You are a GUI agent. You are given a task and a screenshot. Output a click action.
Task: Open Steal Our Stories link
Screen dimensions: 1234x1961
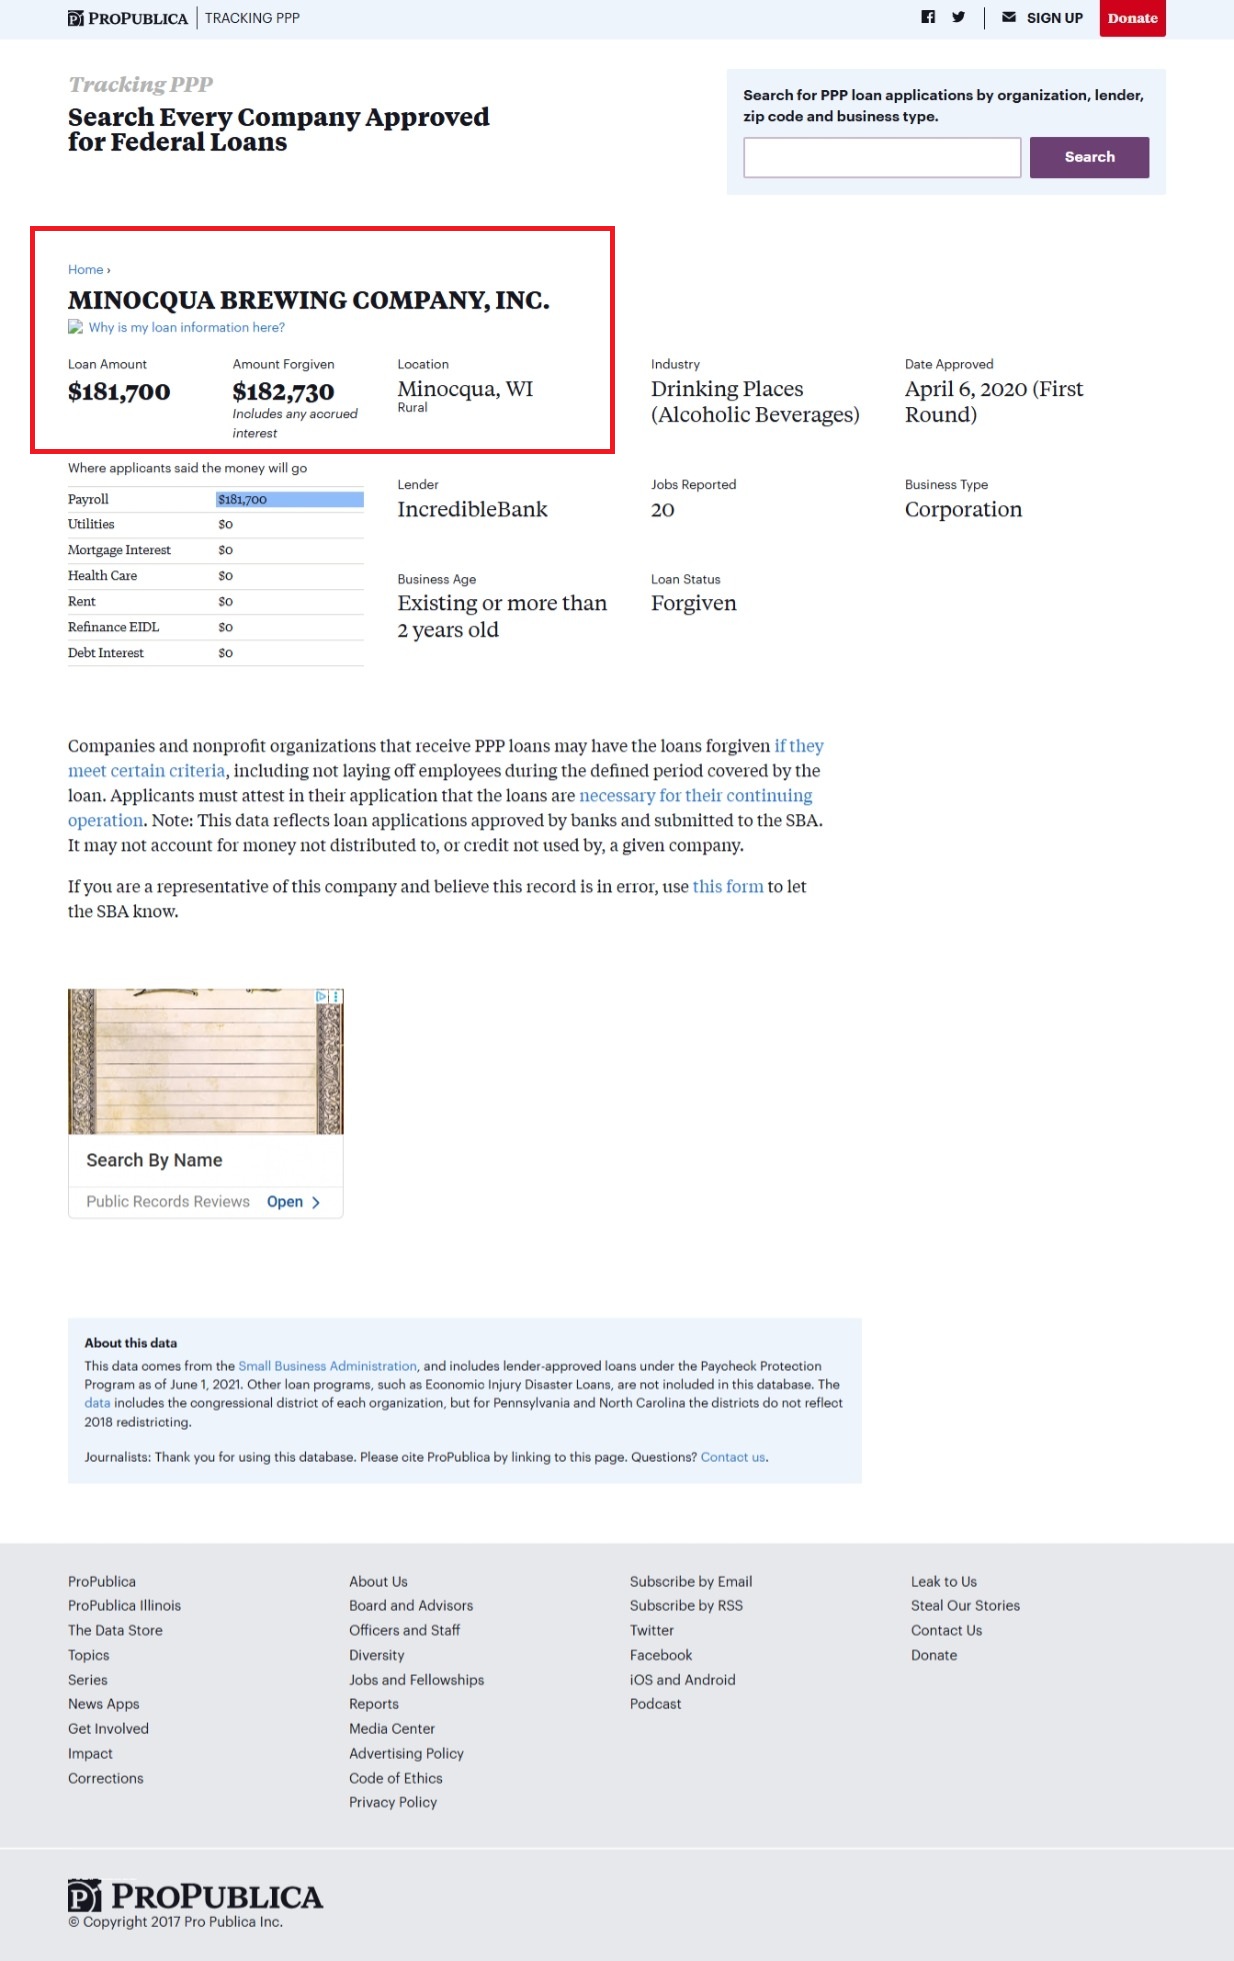click(x=965, y=1605)
